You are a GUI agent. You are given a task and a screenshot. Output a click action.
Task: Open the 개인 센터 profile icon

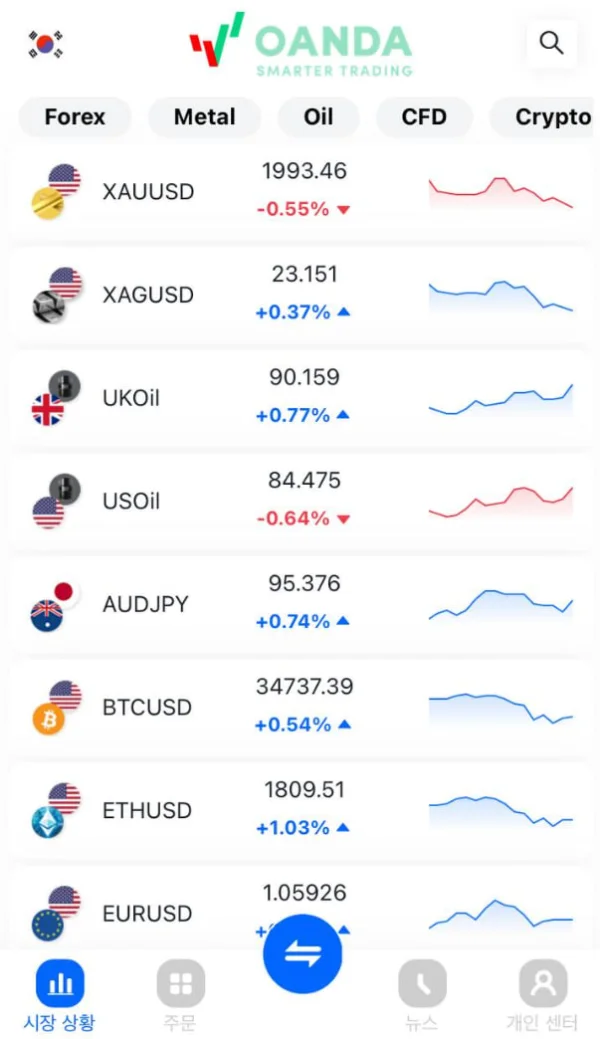click(x=543, y=984)
